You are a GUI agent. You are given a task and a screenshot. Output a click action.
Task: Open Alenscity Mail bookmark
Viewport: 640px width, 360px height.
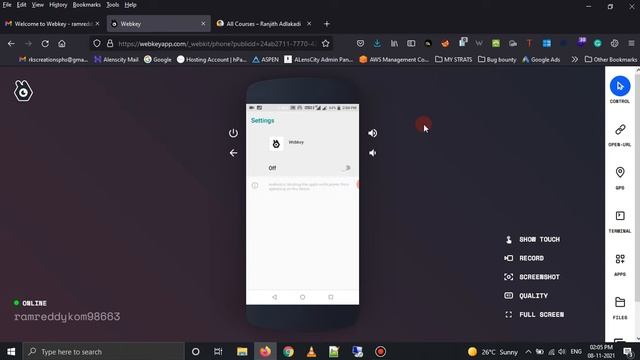[116, 59]
